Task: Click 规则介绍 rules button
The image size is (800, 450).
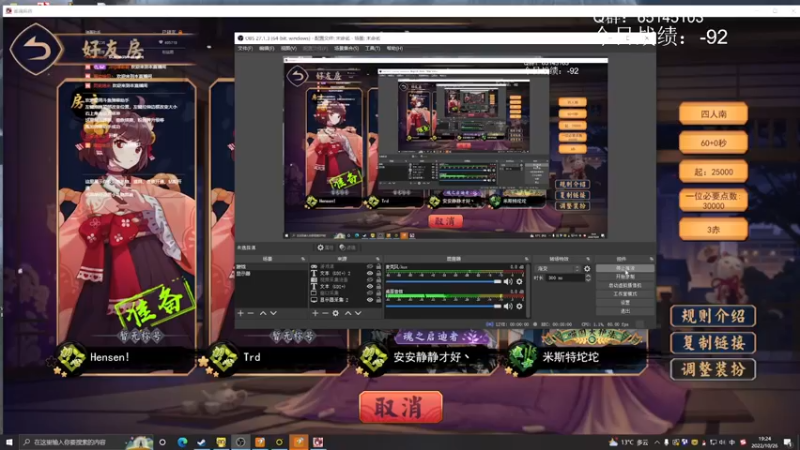Action: tap(713, 316)
